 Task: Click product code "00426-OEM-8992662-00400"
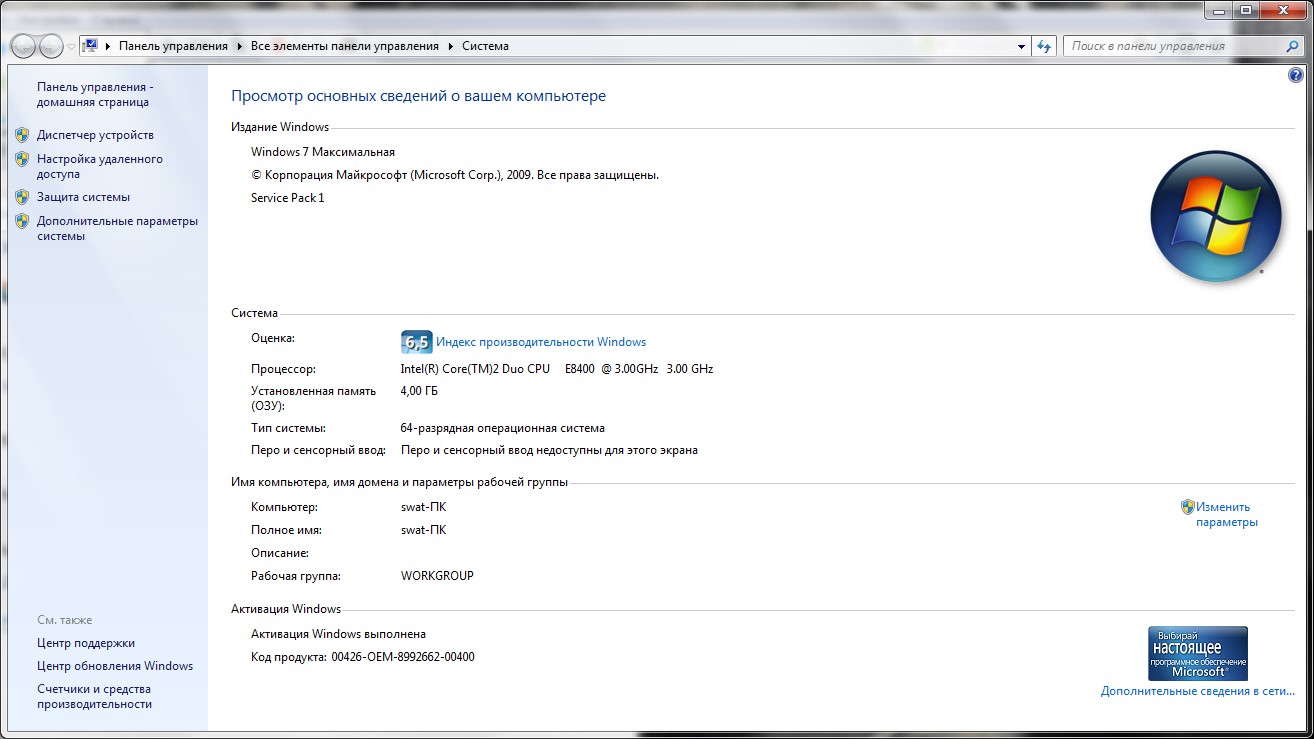point(403,657)
